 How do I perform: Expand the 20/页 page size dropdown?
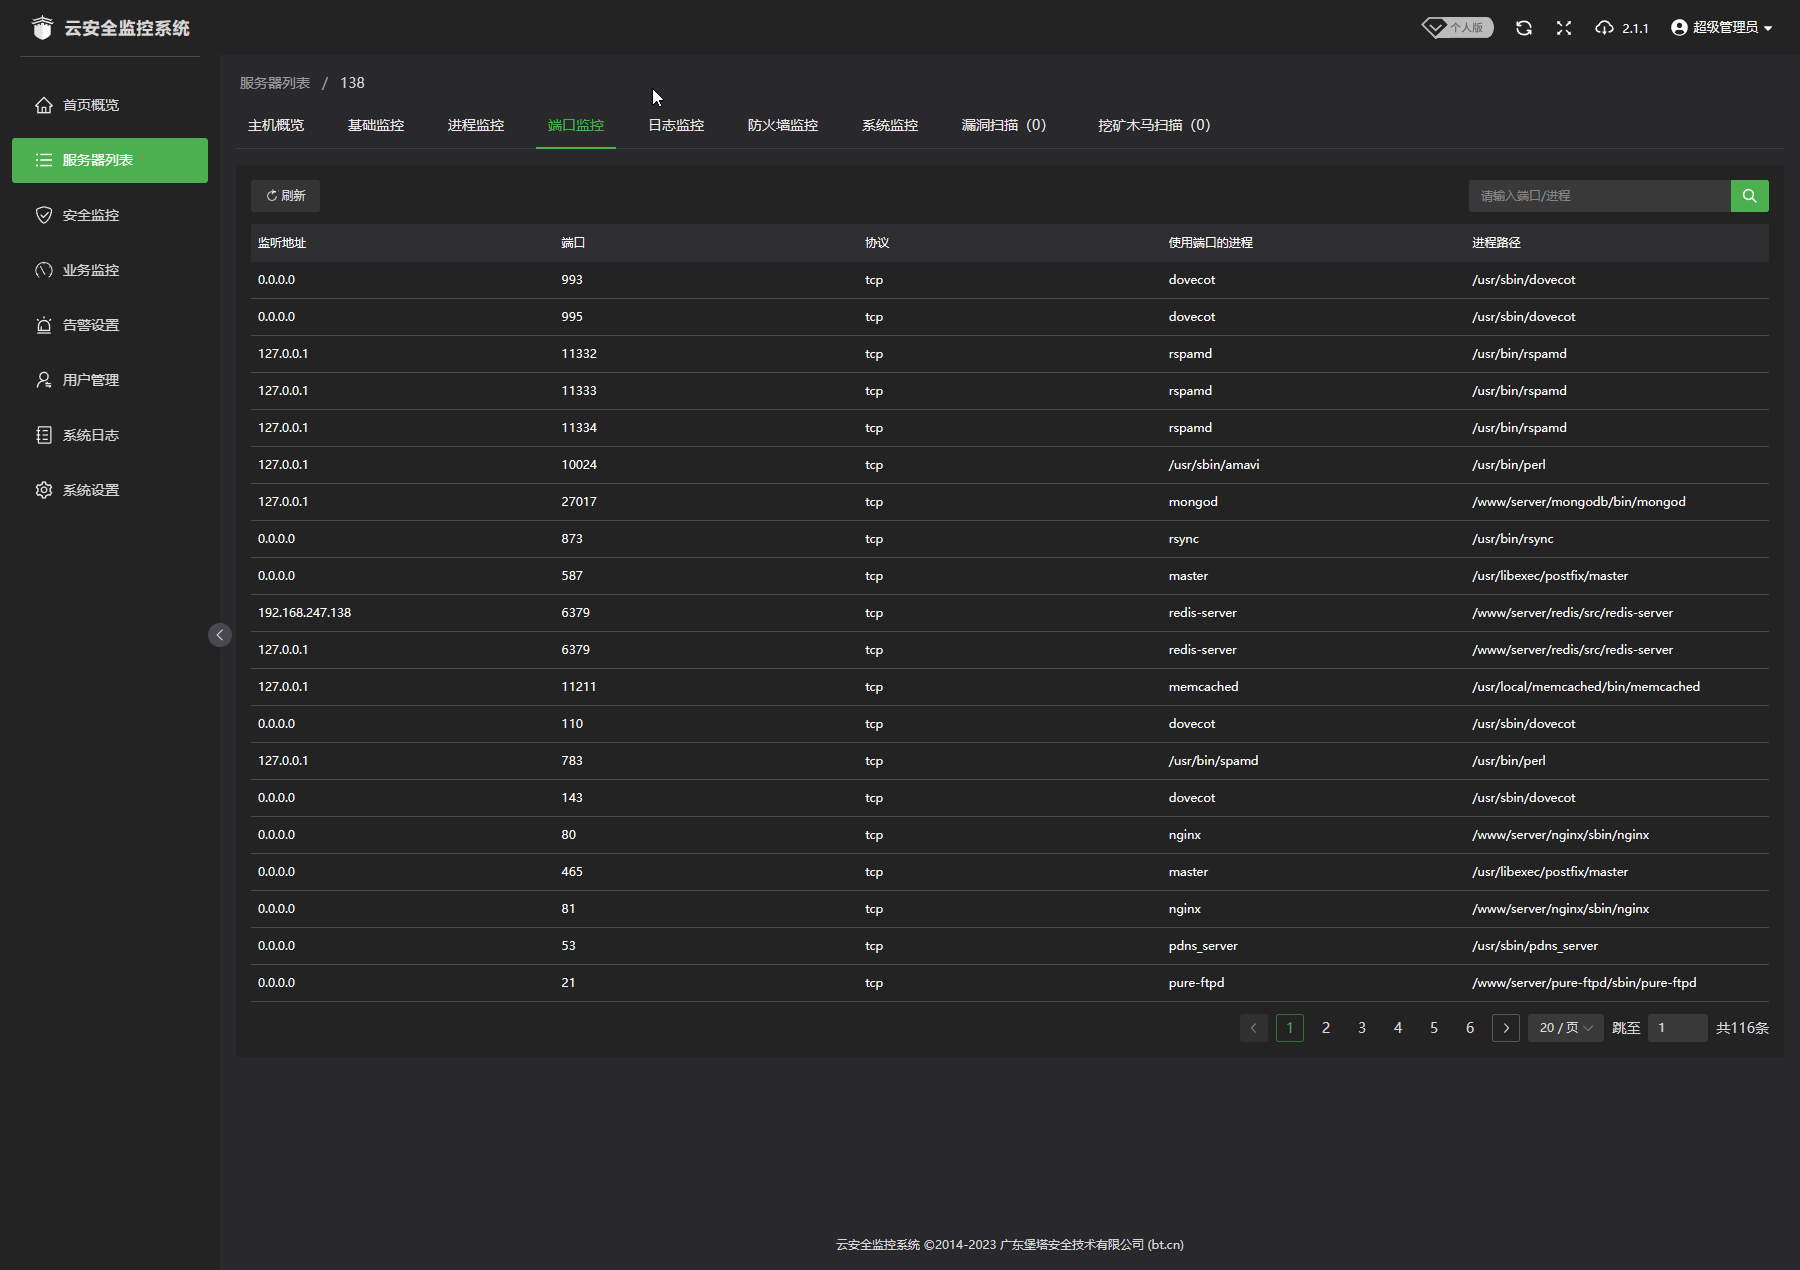click(x=1565, y=1028)
